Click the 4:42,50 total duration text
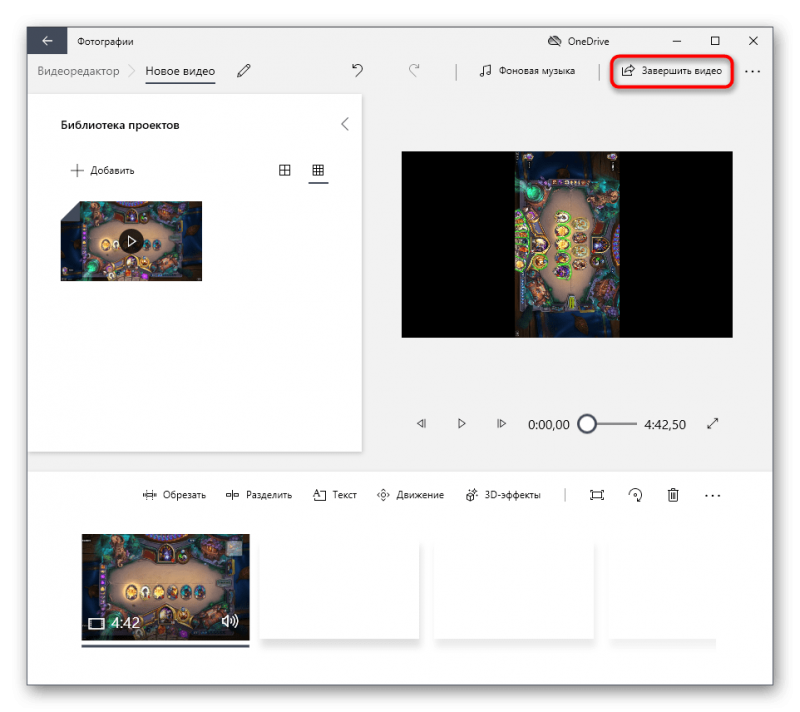 pyautogui.click(x=665, y=424)
